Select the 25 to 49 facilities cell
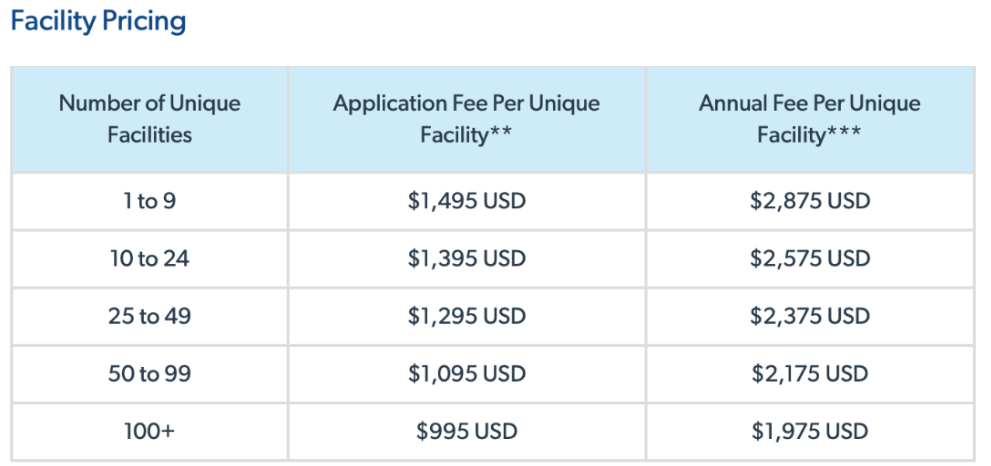The width and height of the screenshot is (991, 466). 150,316
